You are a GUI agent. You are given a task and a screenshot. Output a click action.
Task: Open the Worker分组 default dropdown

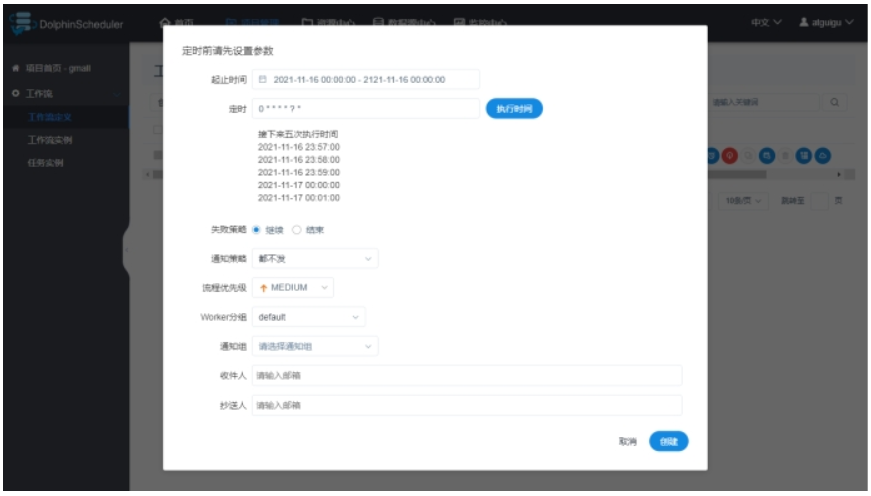tap(308, 317)
